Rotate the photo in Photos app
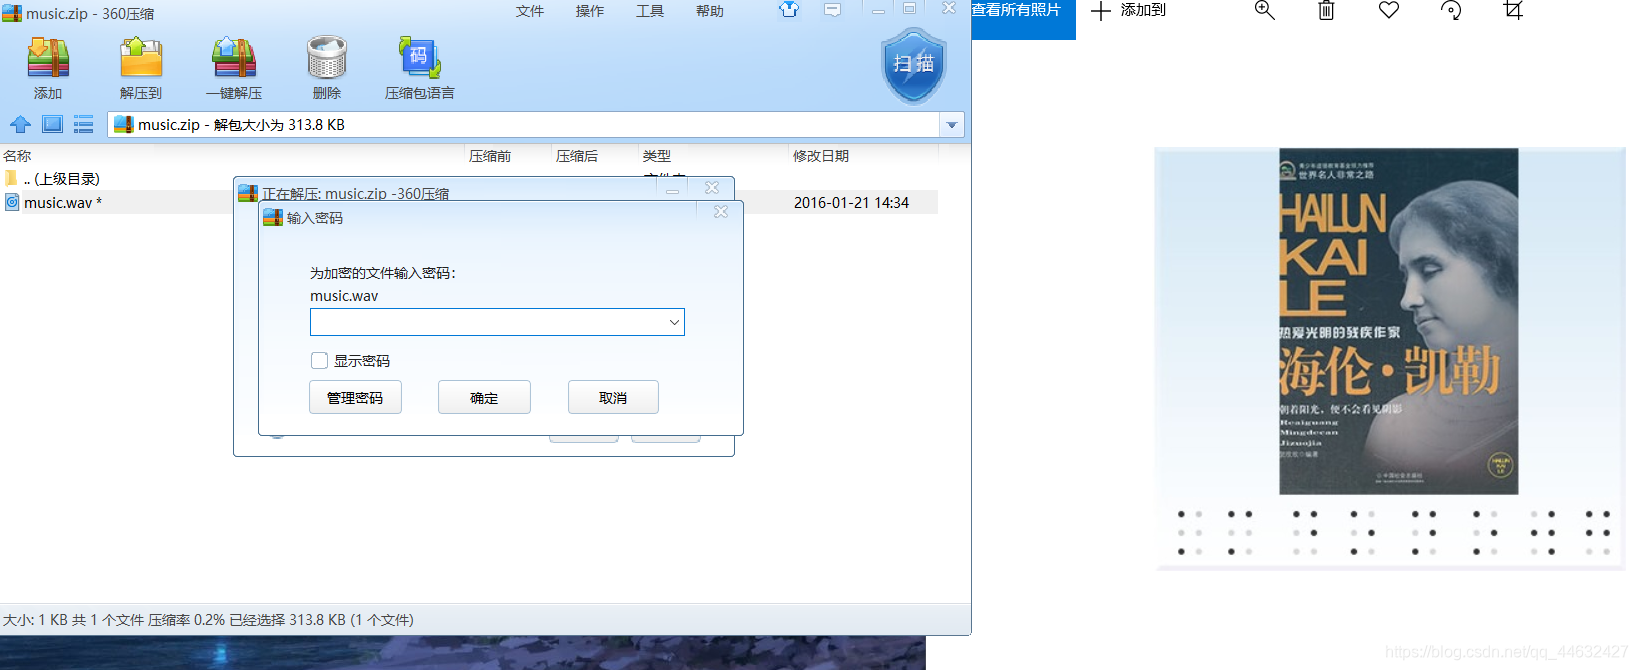This screenshot has height=670, width=1638. point(1451,10)
